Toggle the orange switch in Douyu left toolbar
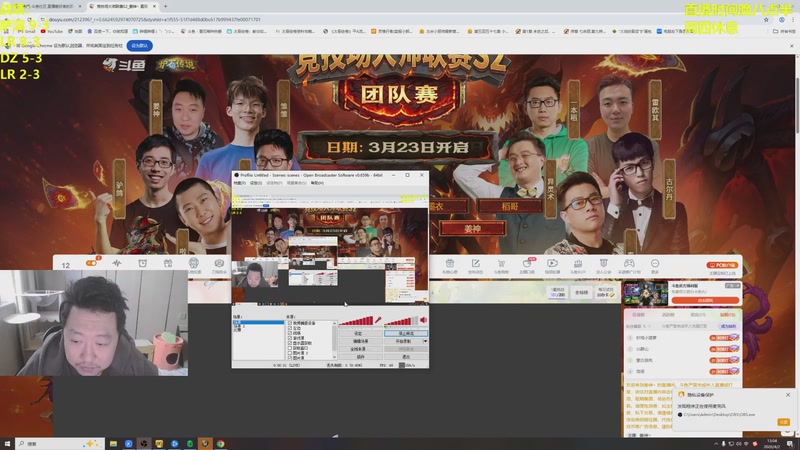This screenshot has height=450, width=800. point(92,263)
